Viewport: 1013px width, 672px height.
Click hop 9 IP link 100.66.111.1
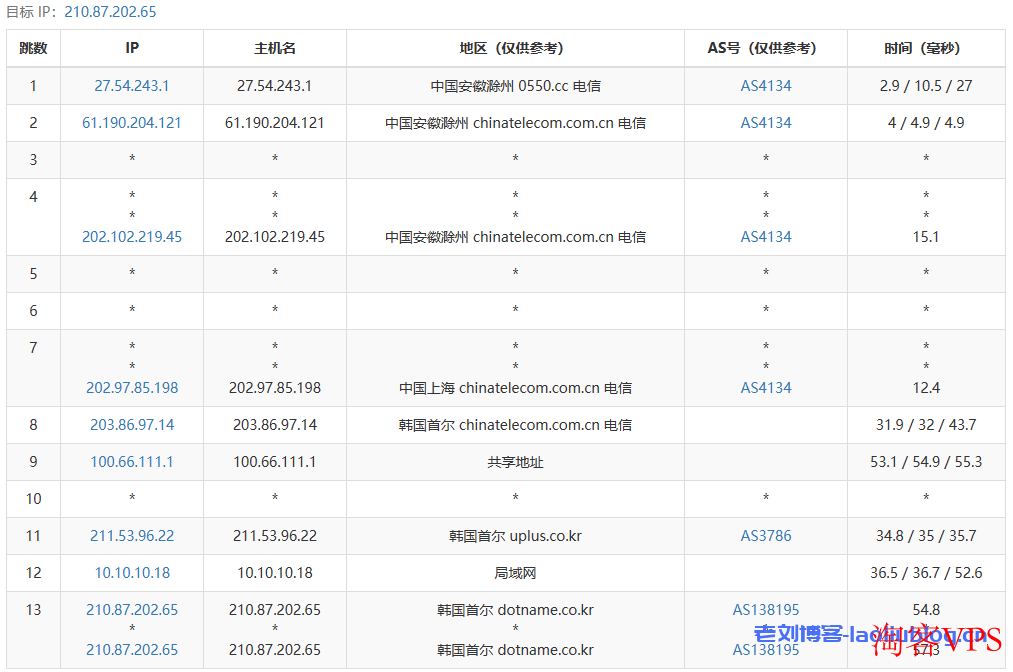click(132, 461)
